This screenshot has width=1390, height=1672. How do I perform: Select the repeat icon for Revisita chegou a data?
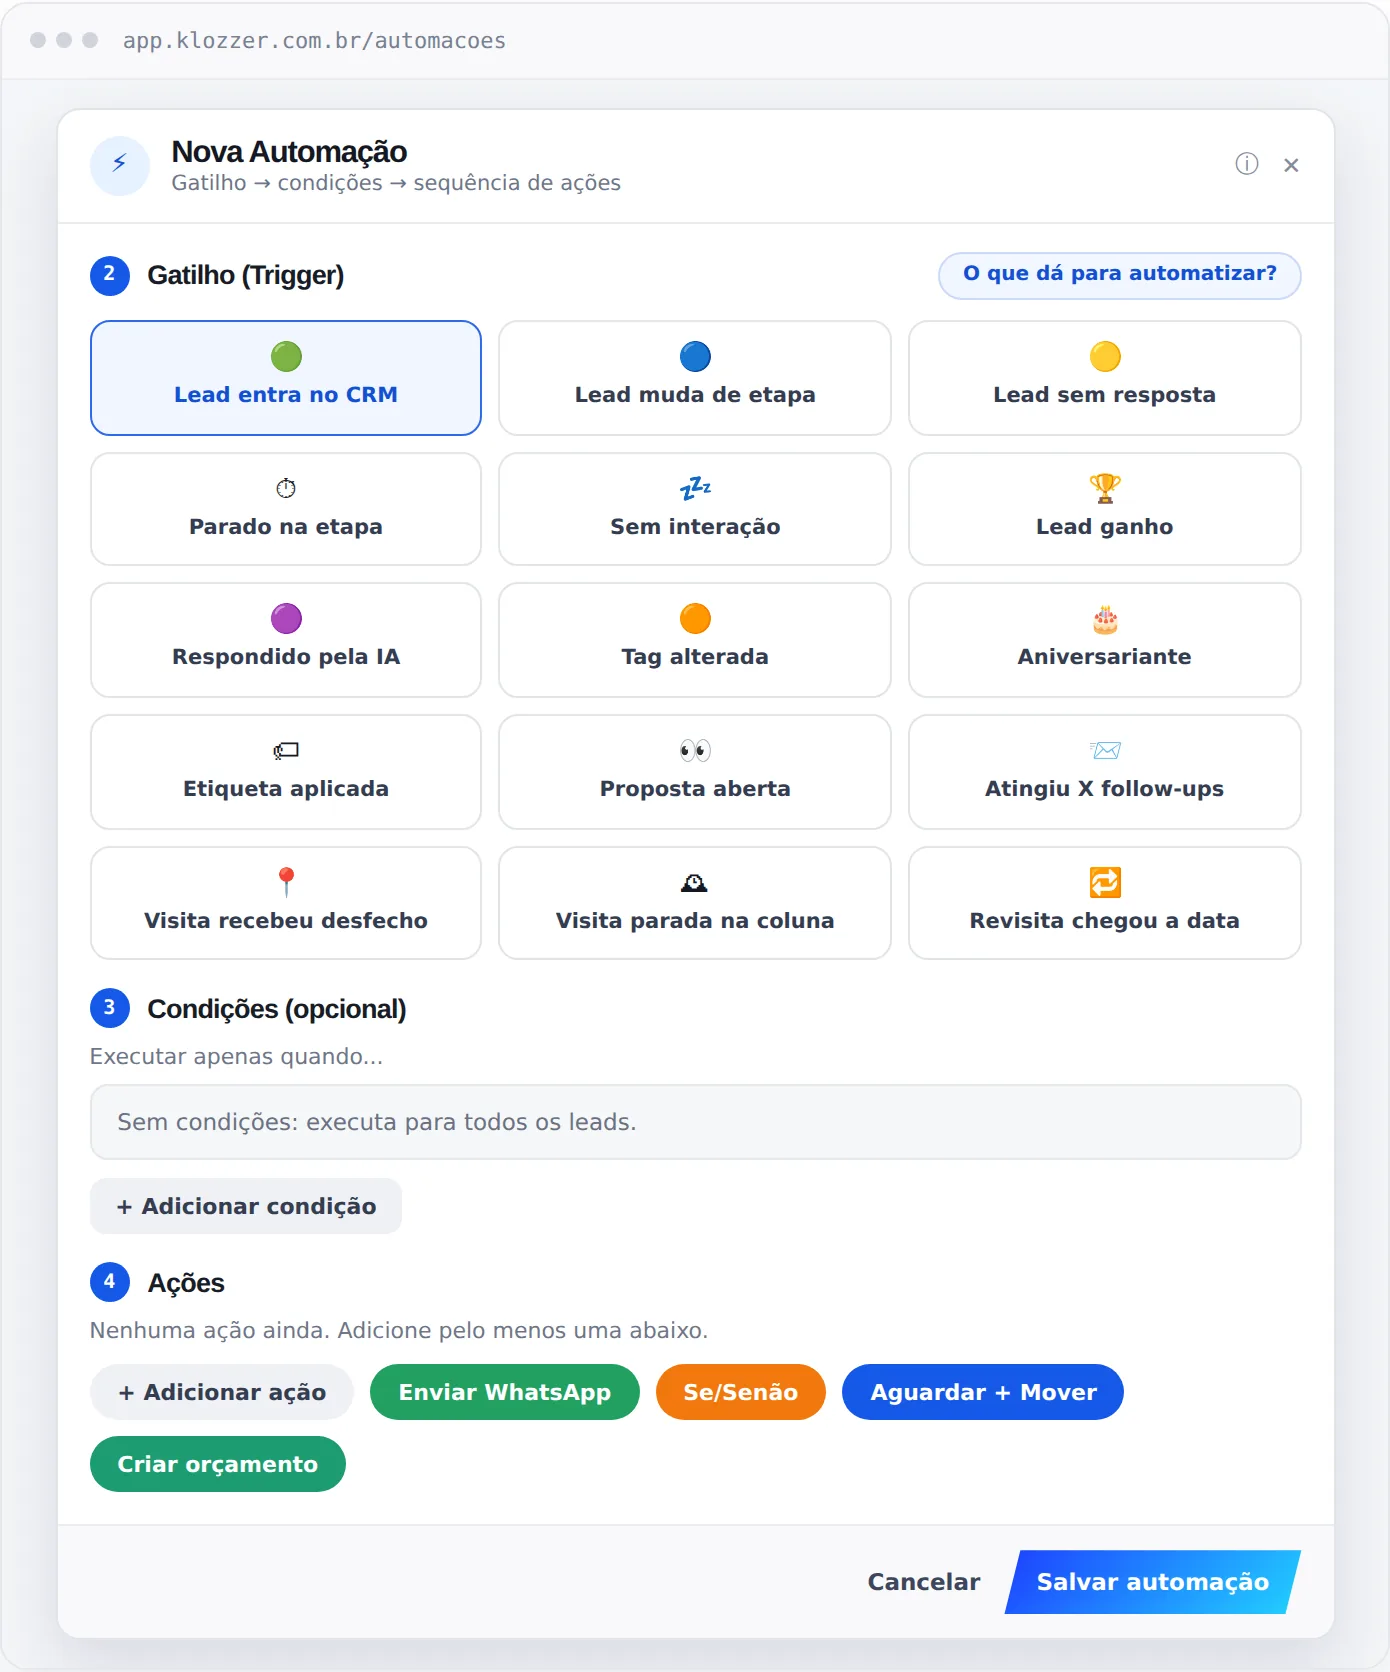(1105, 882)
